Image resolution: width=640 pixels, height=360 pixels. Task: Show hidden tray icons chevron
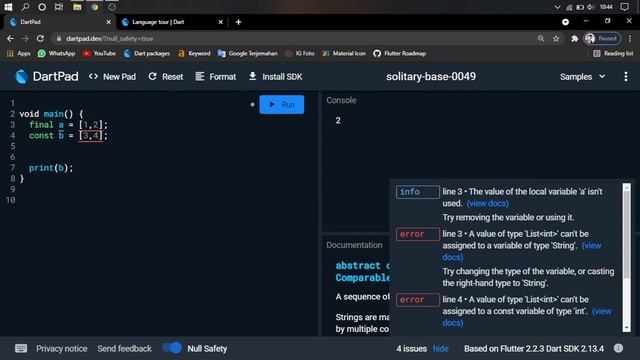click(558, 7)
